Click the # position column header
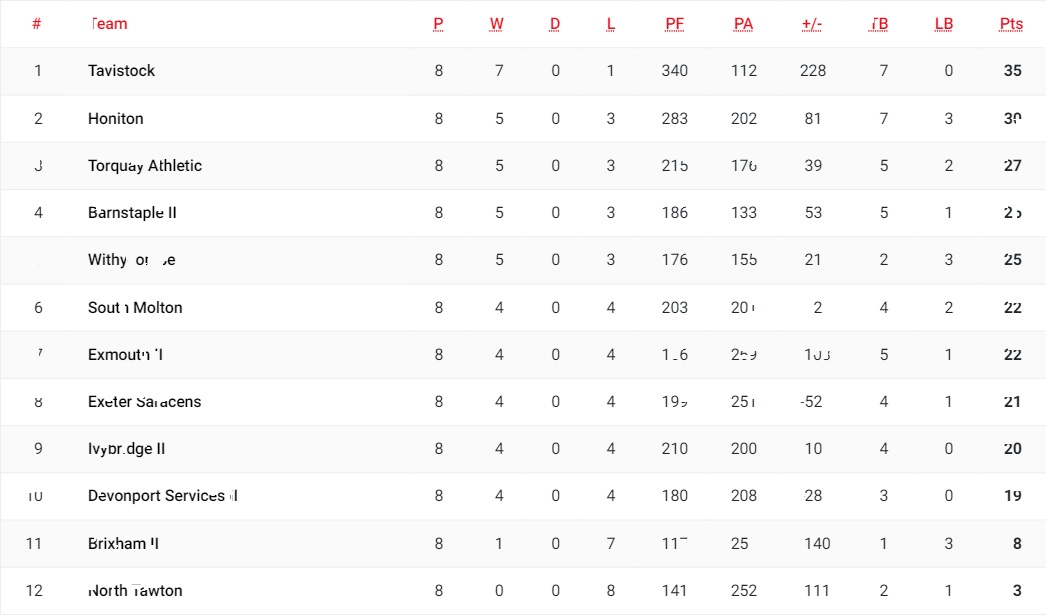The width and height of the screenshot is (1046, 615). click(37, 24)
